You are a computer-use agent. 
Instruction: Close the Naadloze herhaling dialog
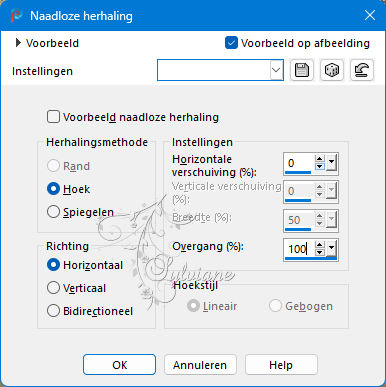[370, 15]
